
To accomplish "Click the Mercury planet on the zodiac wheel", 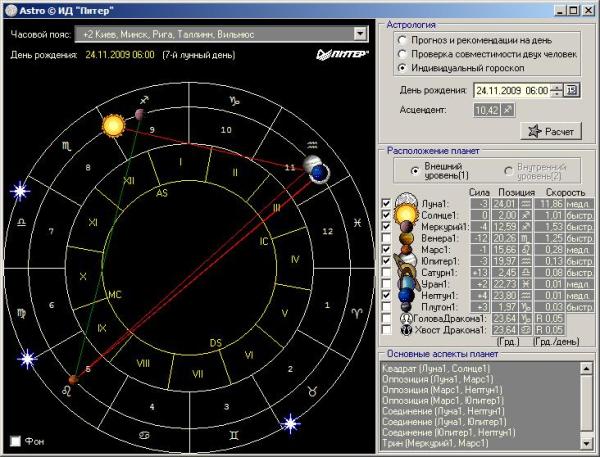I will 140,113.
